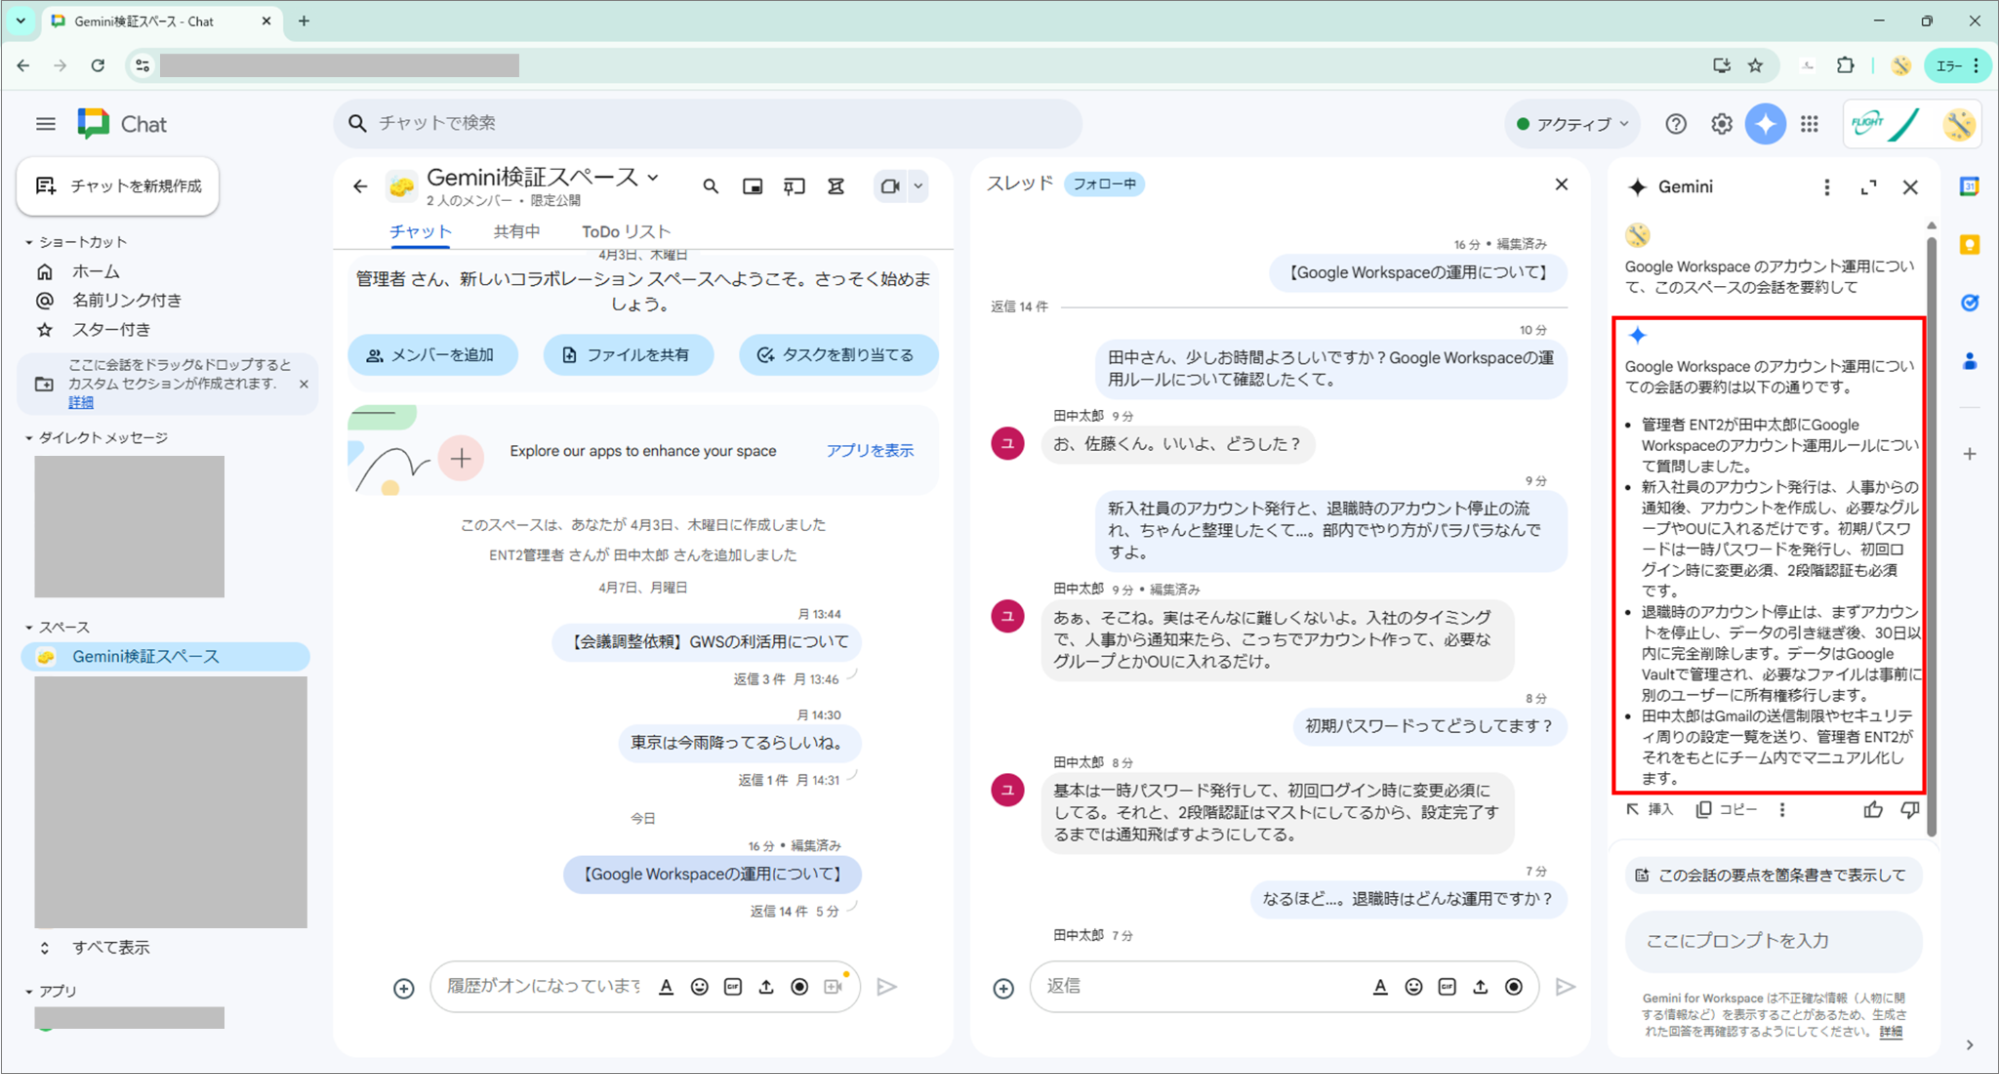This screenshot has width=1999, height=1074.
Task: Click メンバーを追加 button
Action: coord(432,355)
